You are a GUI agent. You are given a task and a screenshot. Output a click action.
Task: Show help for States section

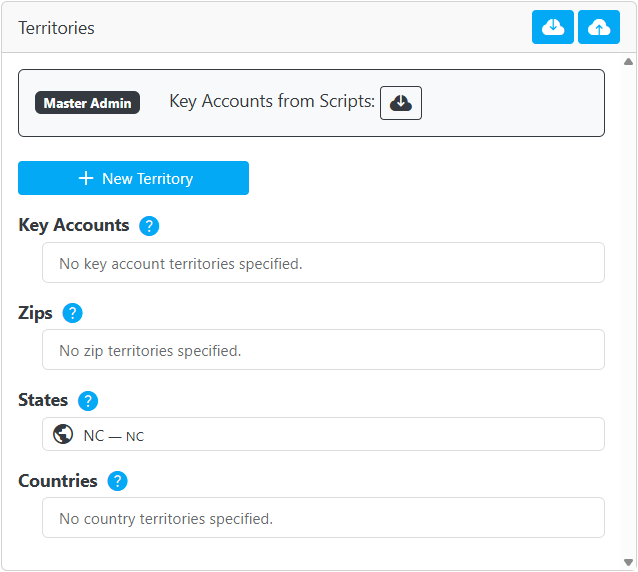(x=88, y=401)
